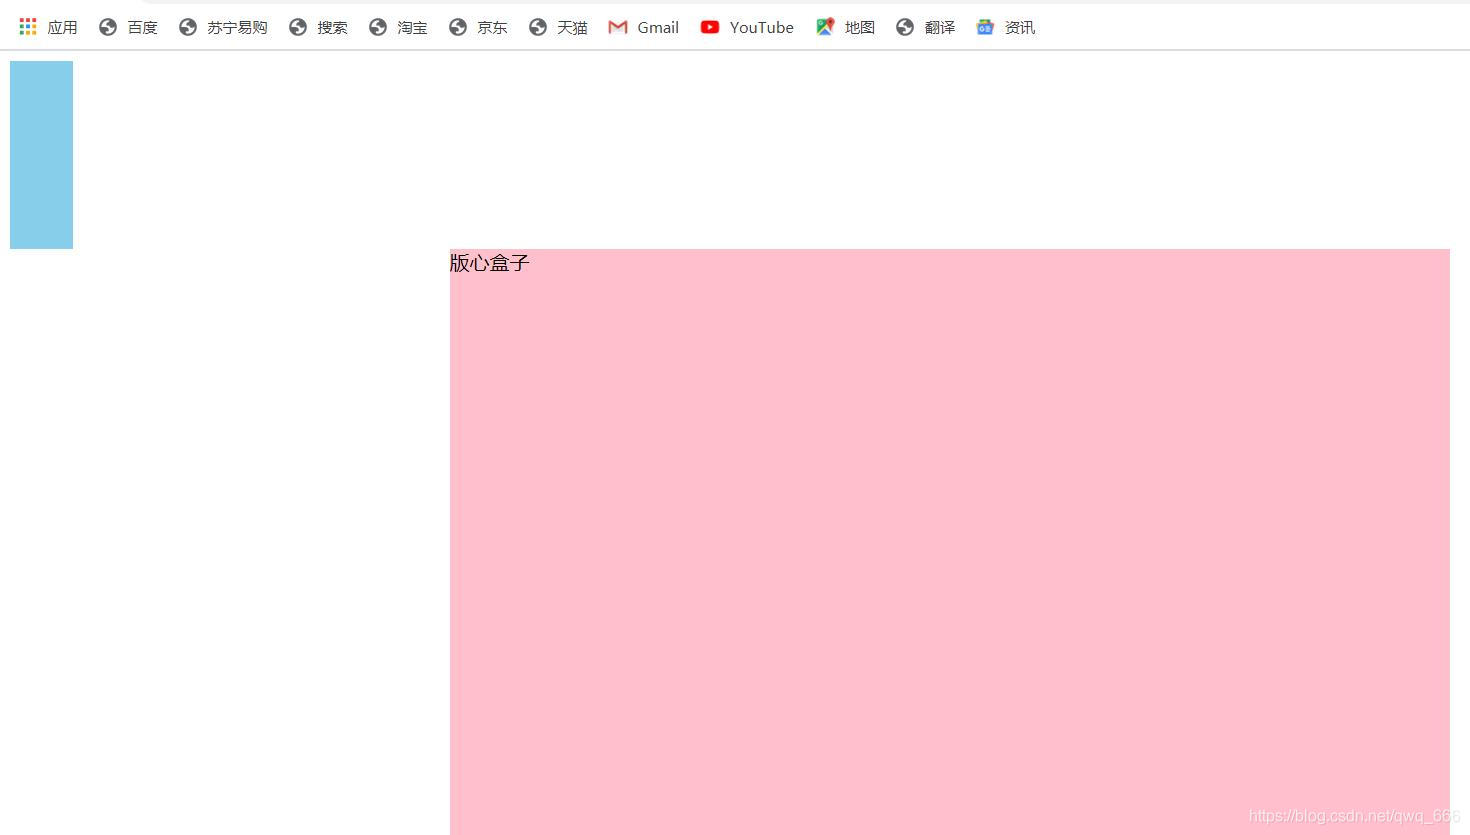Click the 地图 map pin icon

click(825, 27)
